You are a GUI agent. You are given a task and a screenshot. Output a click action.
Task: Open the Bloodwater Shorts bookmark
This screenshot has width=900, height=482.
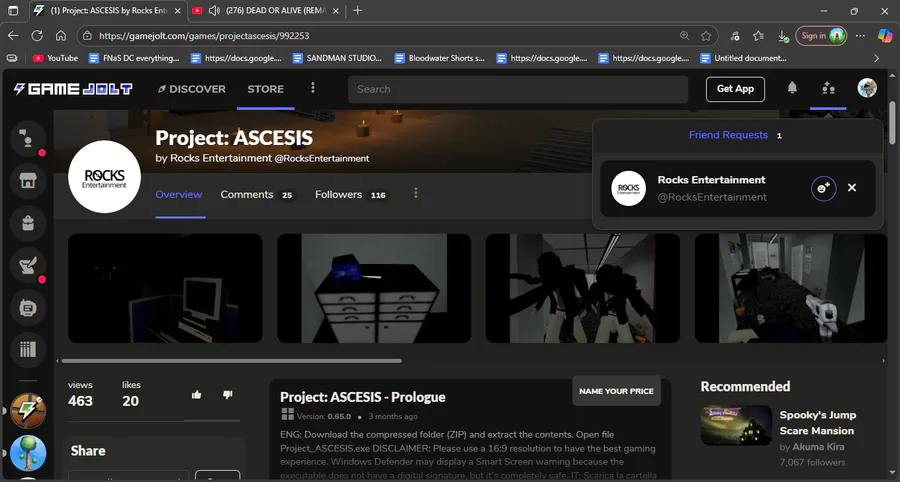tap(440, 58)
